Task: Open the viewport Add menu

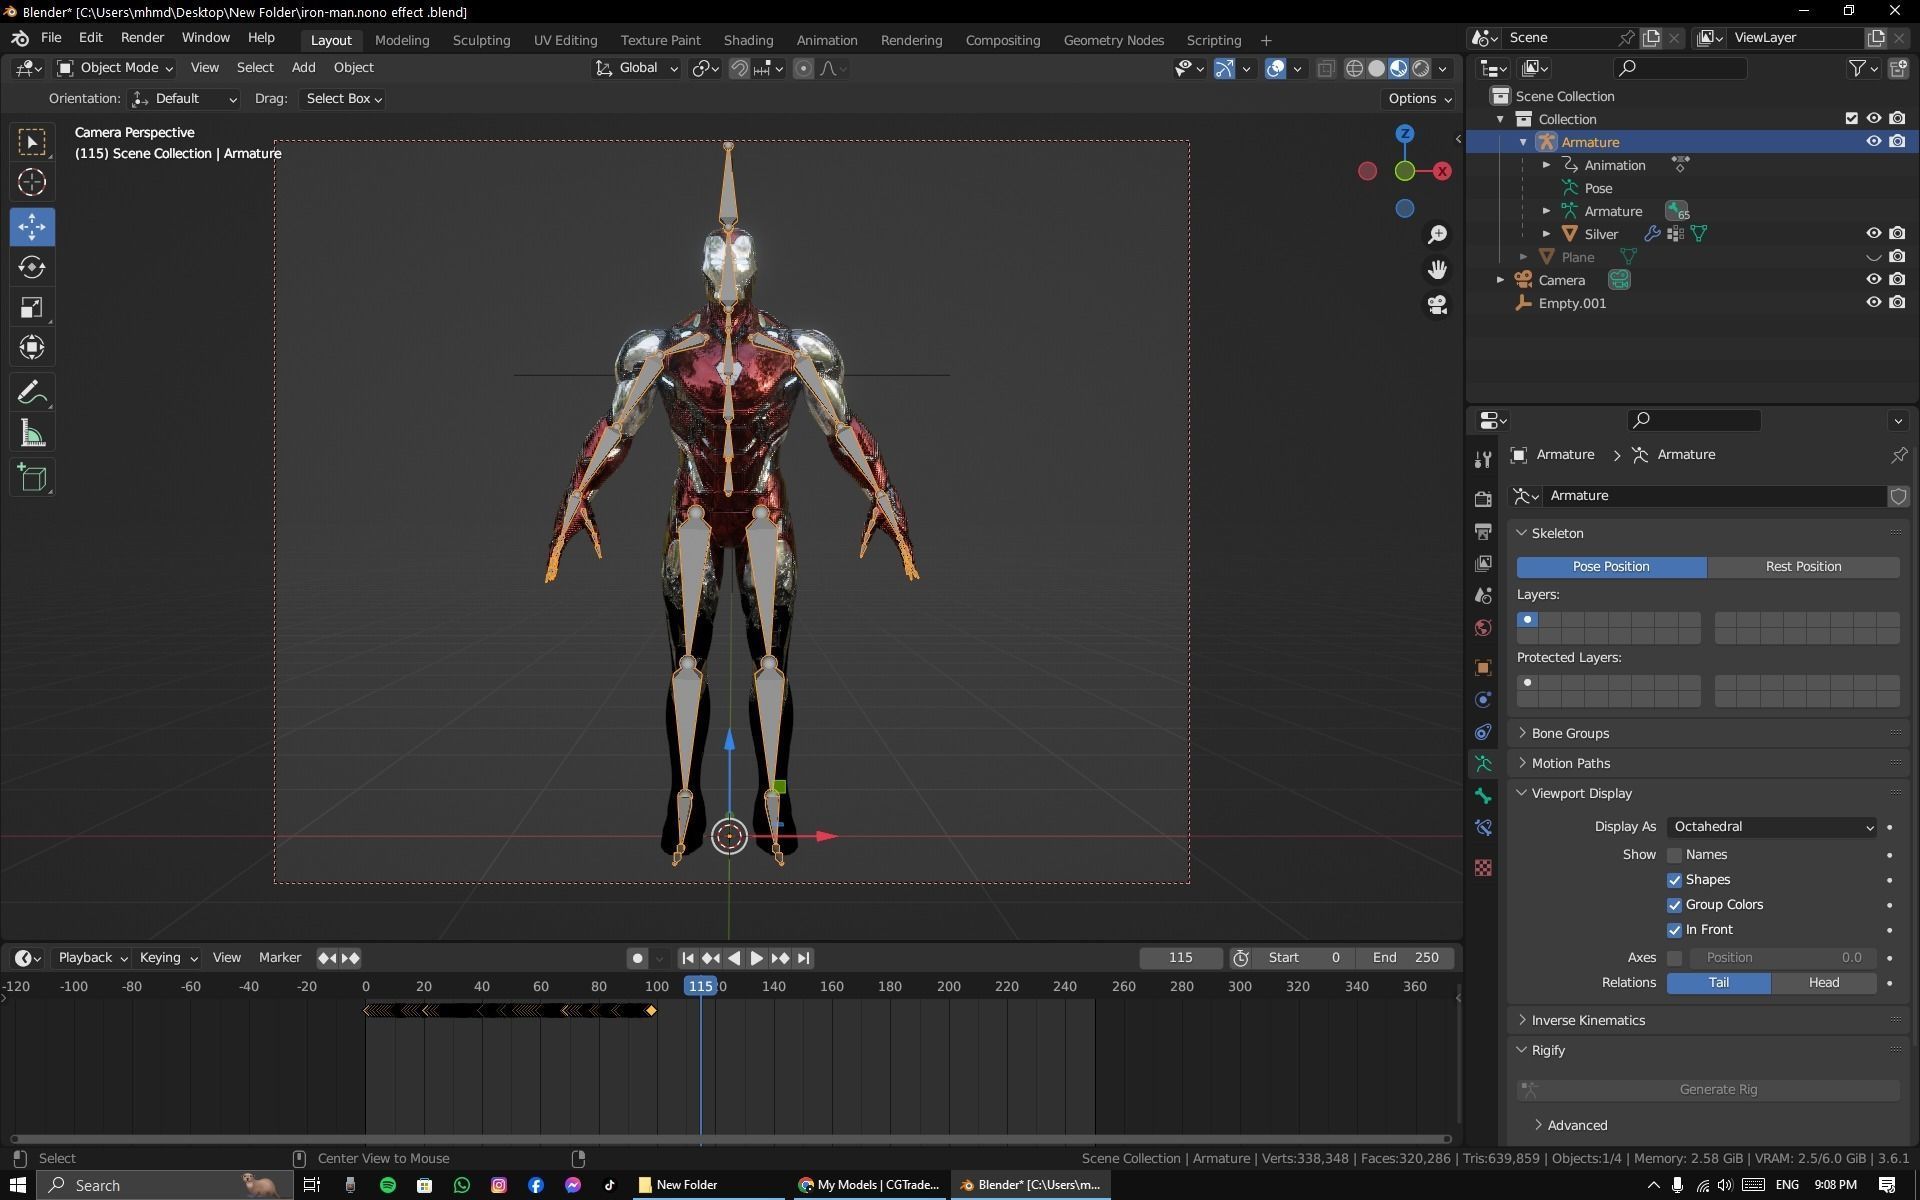Action: tap(303, 68)
